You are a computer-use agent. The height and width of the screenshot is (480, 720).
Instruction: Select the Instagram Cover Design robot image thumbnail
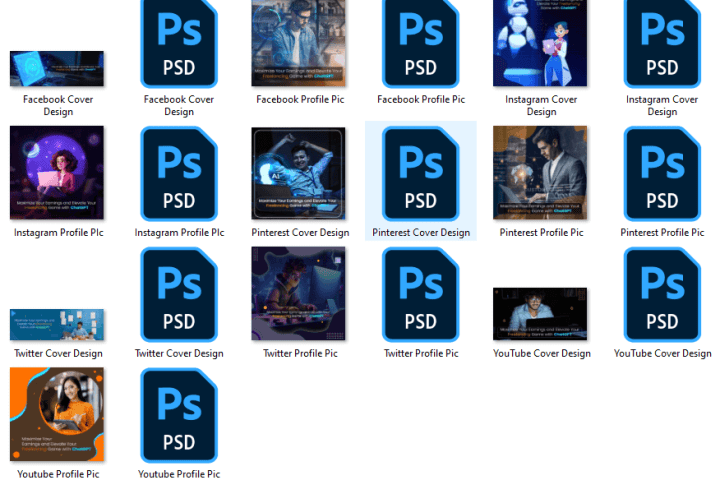540,43
